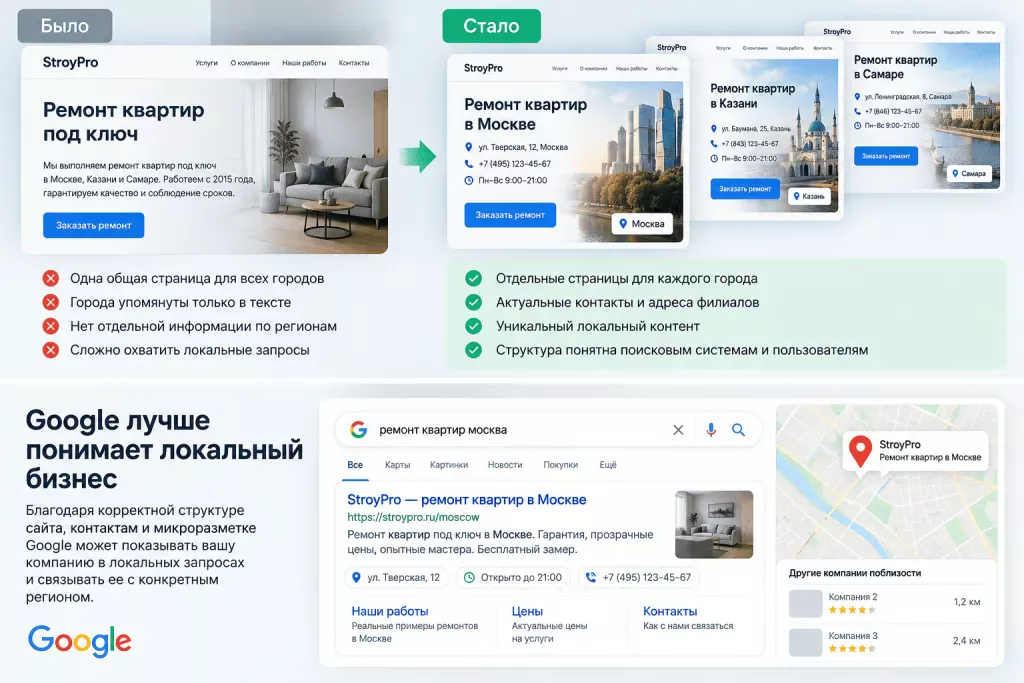Screen dimensions: 1024x683
Task: Click the Google search input field
Action: coord(547,430)
